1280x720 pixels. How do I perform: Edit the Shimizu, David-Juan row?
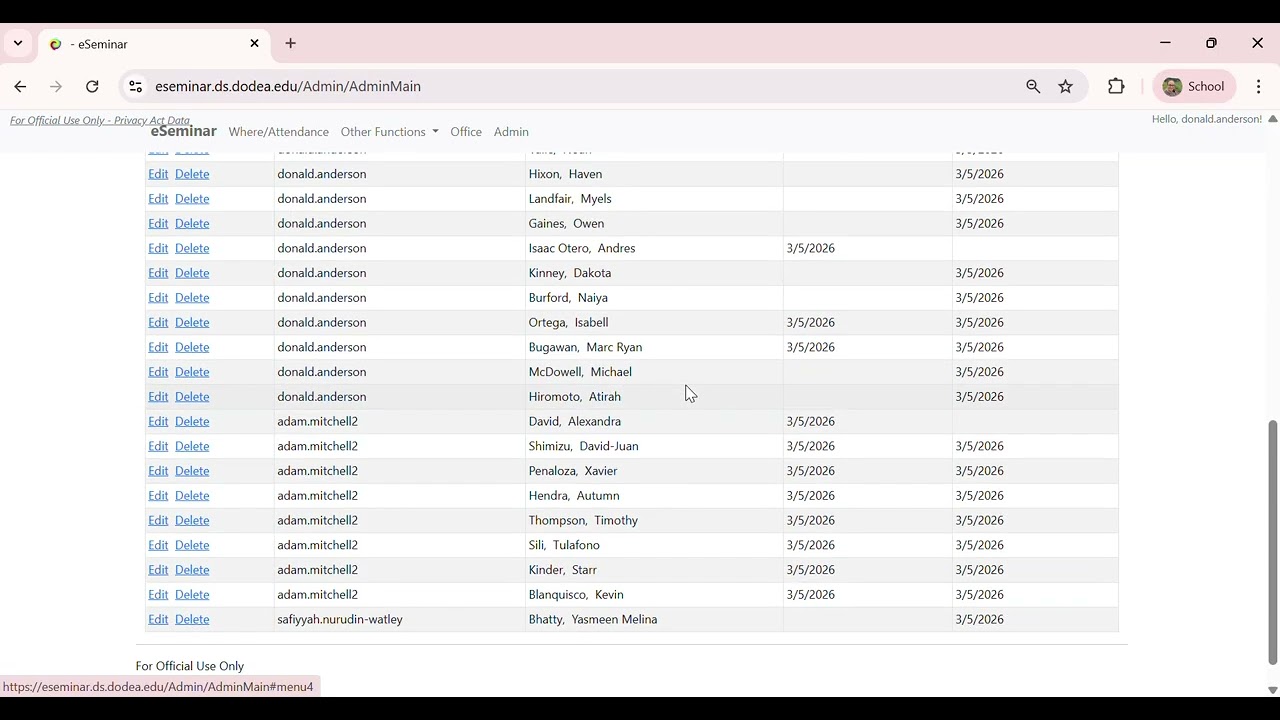[x=158, y=446]
